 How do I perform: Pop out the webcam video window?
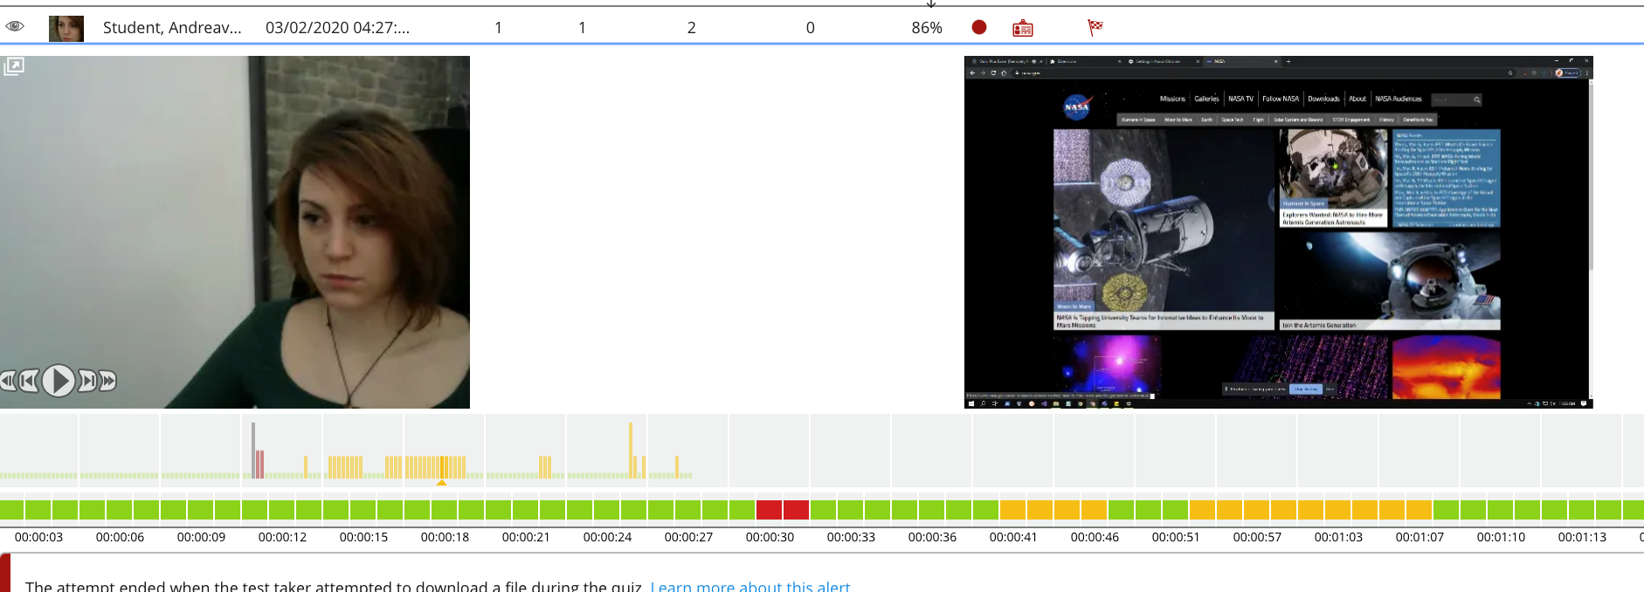pos(14,67)
